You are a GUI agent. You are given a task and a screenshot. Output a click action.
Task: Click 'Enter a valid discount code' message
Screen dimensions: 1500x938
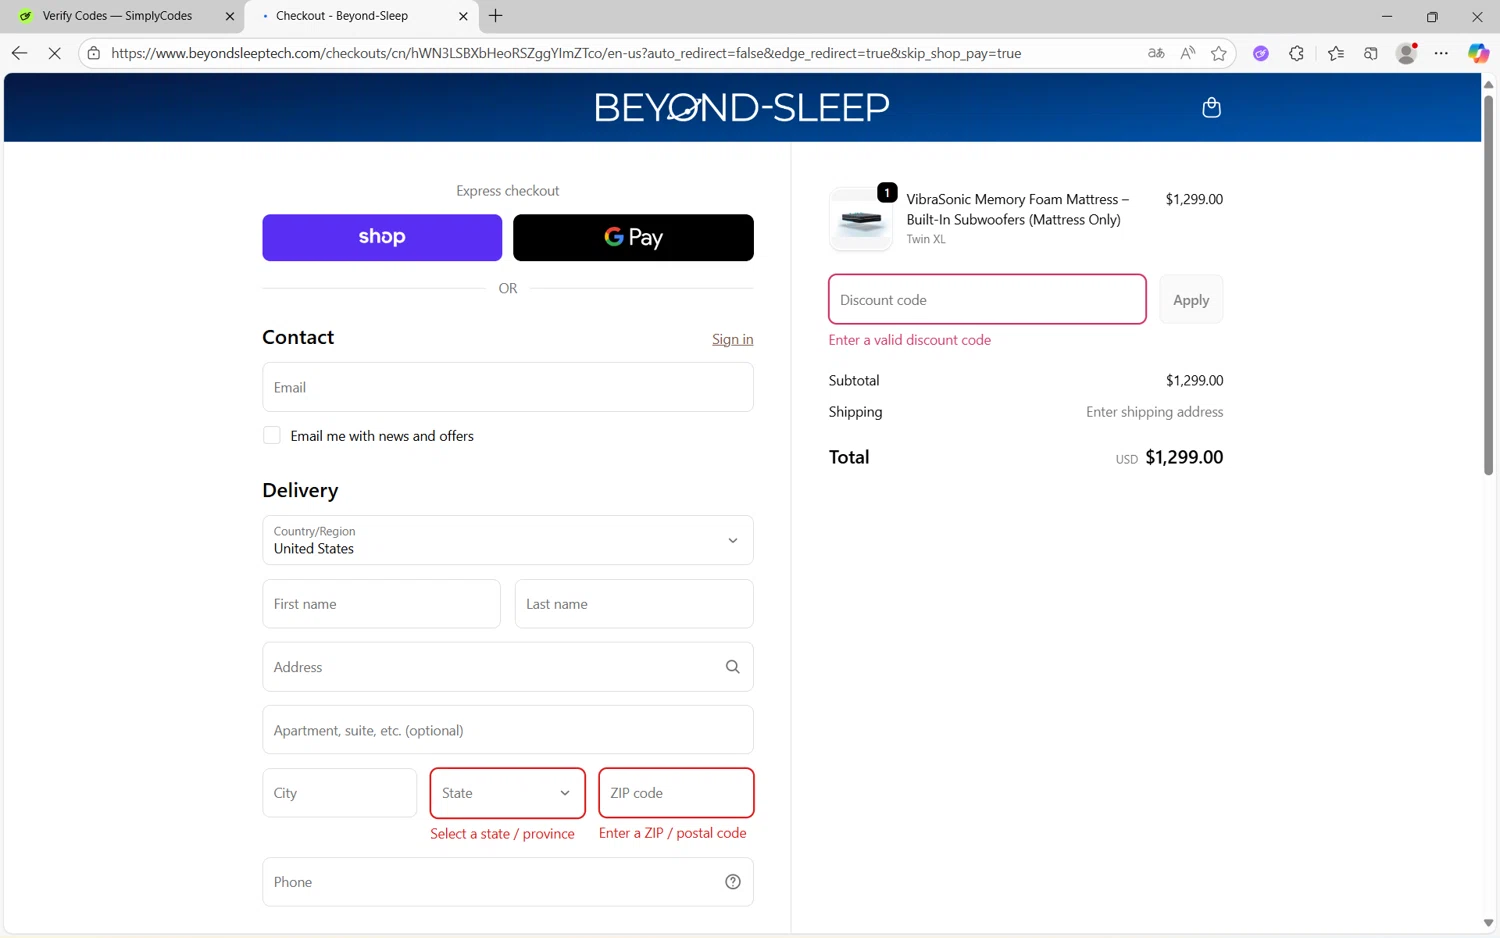point(910,340)
